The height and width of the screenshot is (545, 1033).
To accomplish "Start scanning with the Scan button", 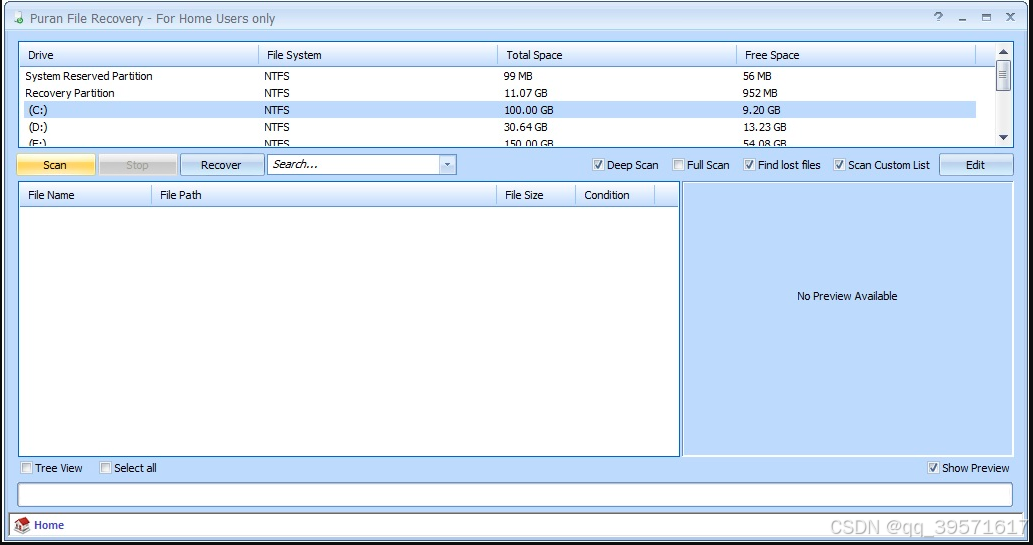I will click(x=55, y=165).
